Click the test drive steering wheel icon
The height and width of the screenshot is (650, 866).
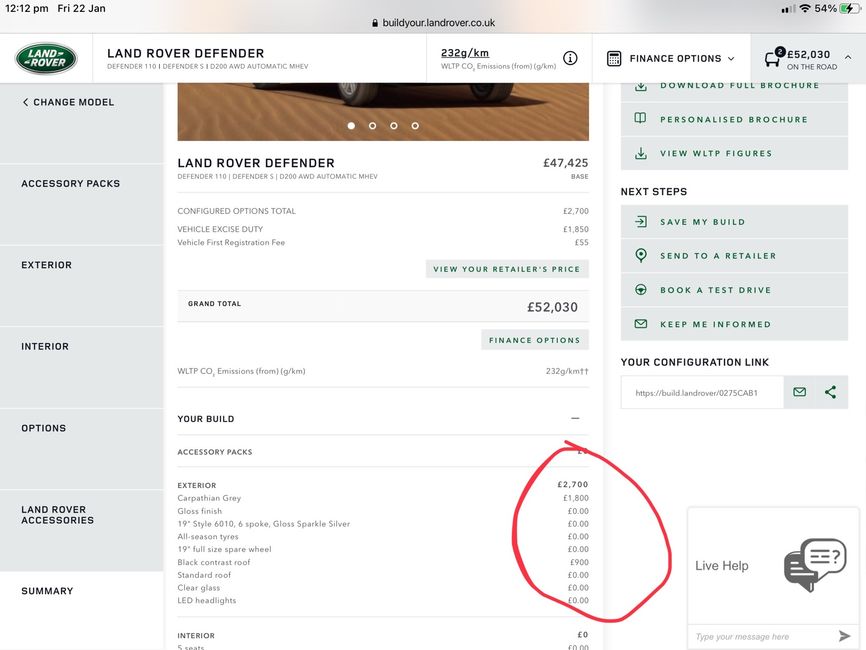(641, 289)
